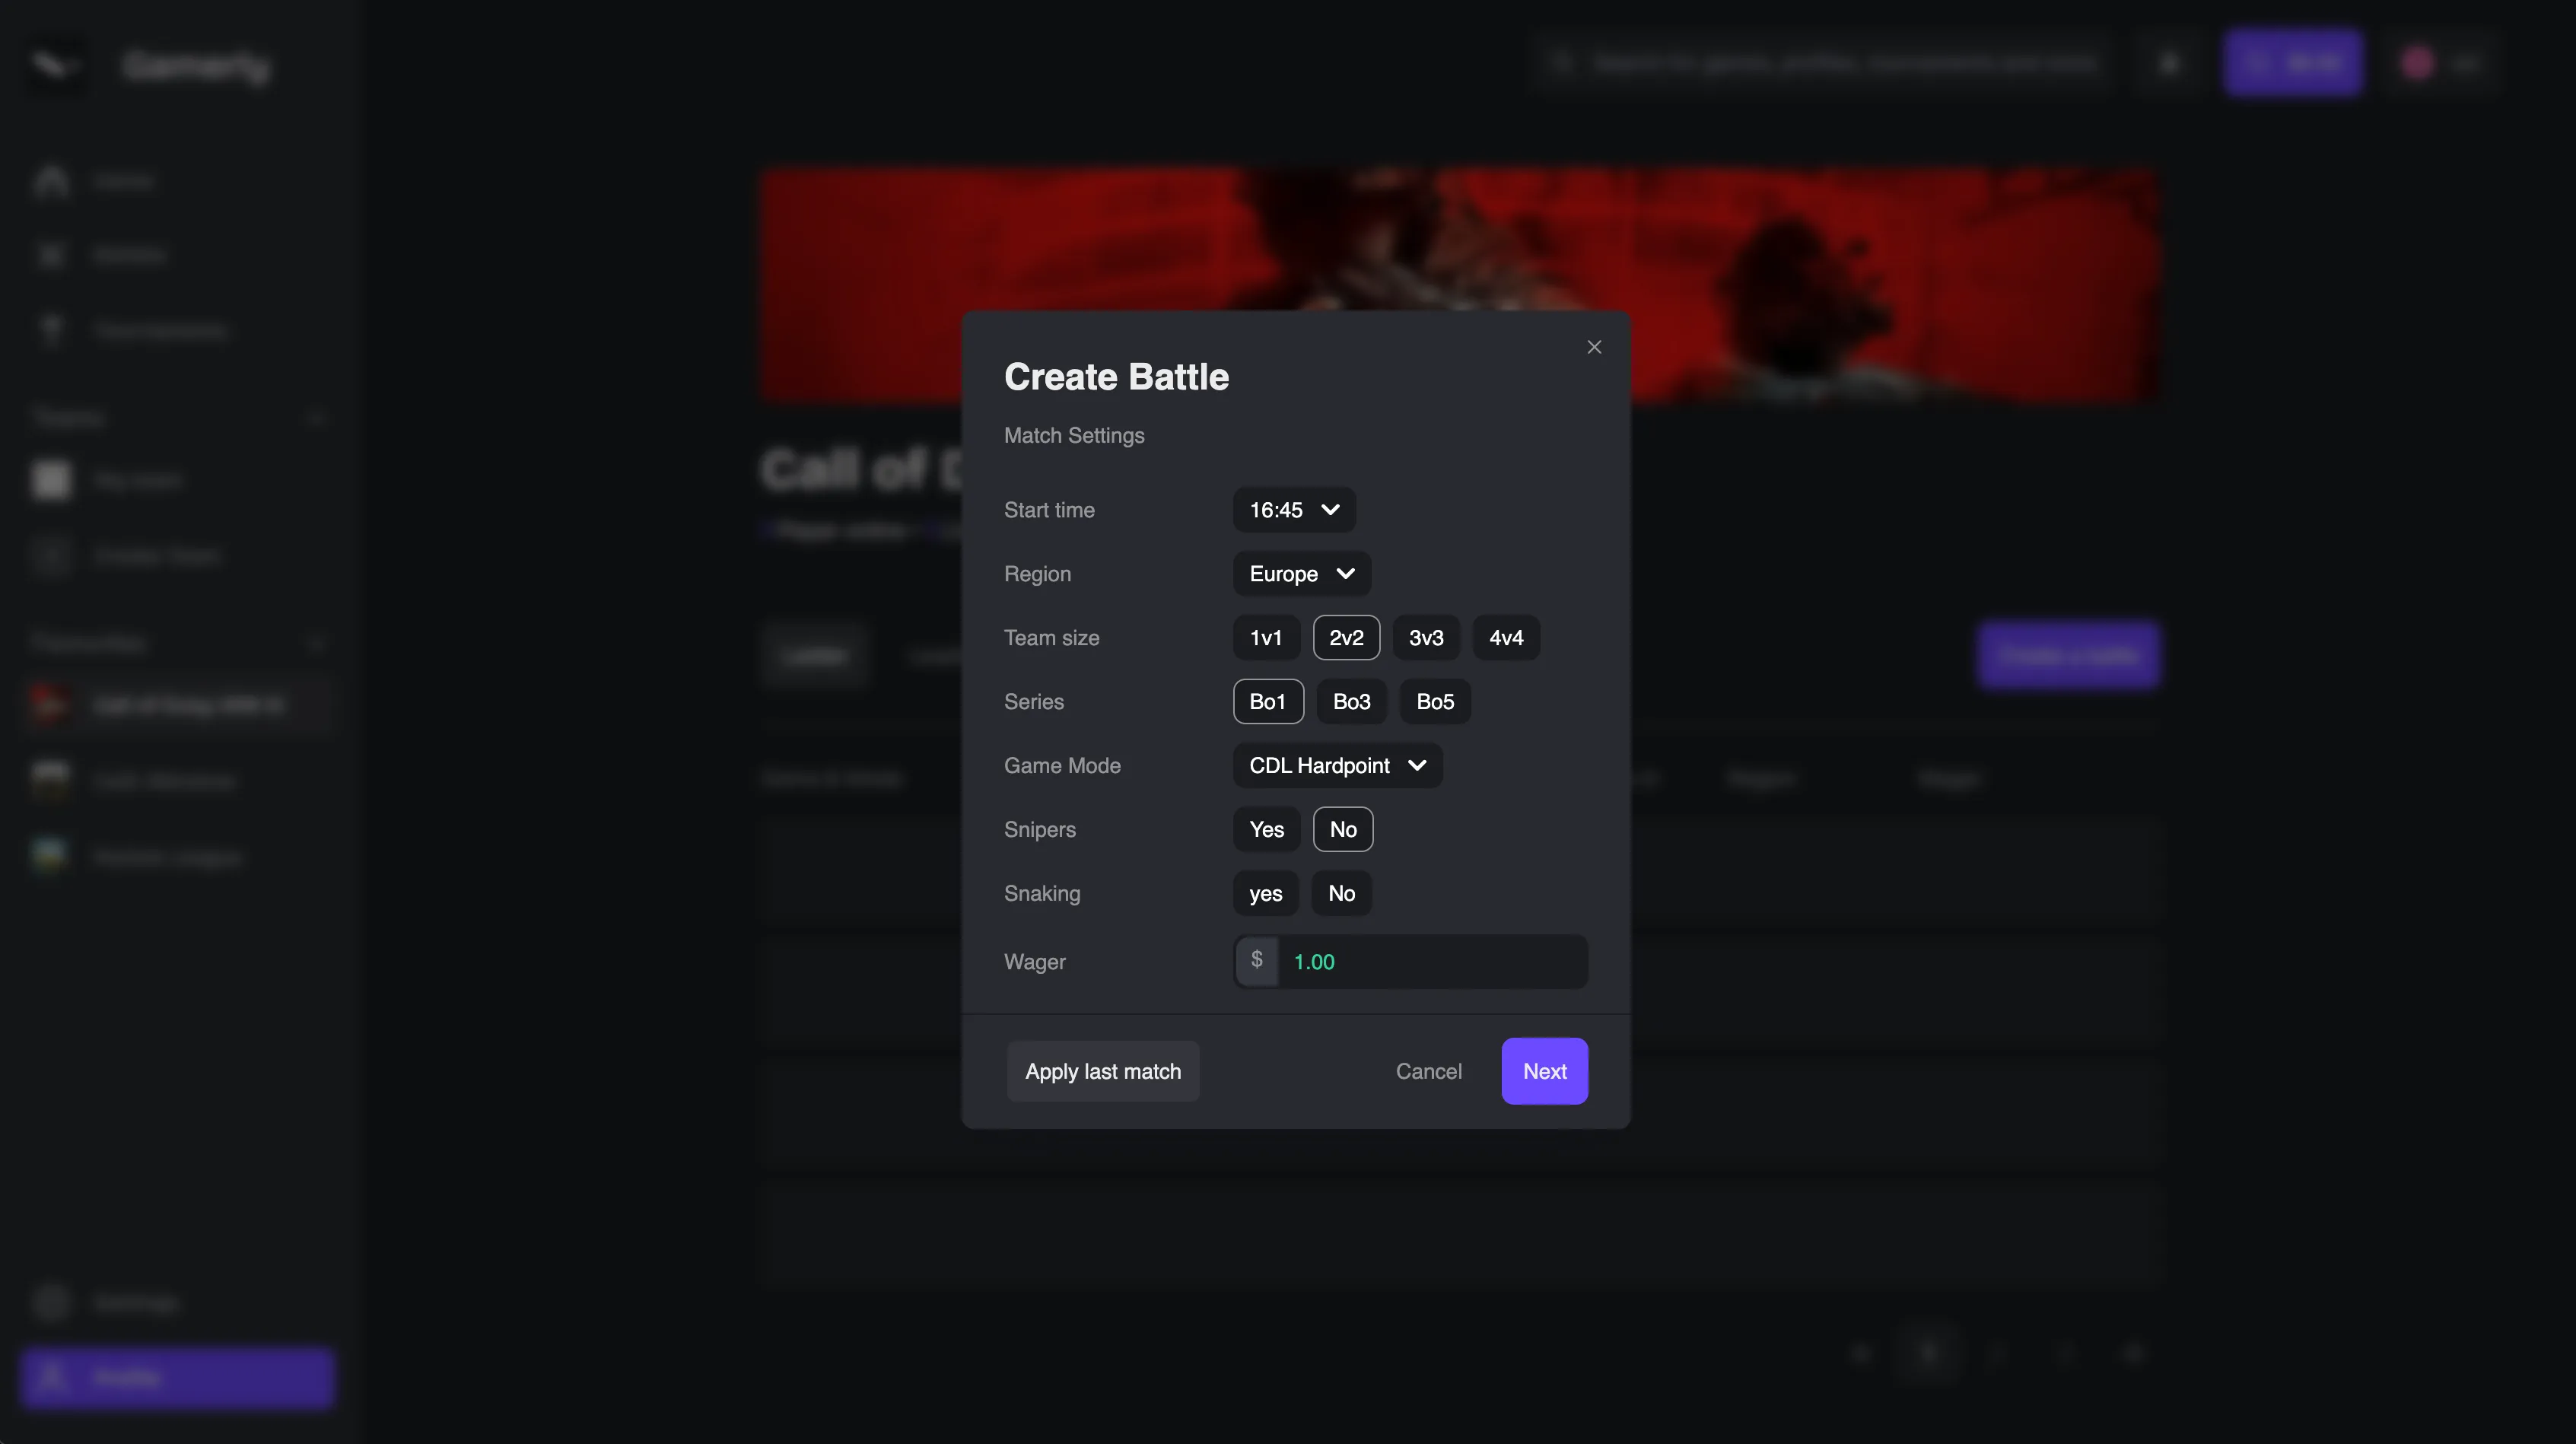Proceed with the Next button

[1544, 1072]
